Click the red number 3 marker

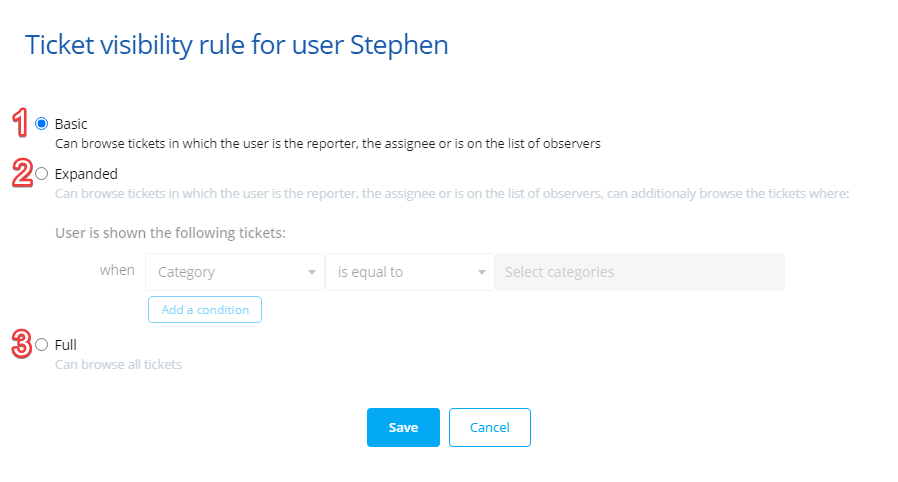[21, 344]
